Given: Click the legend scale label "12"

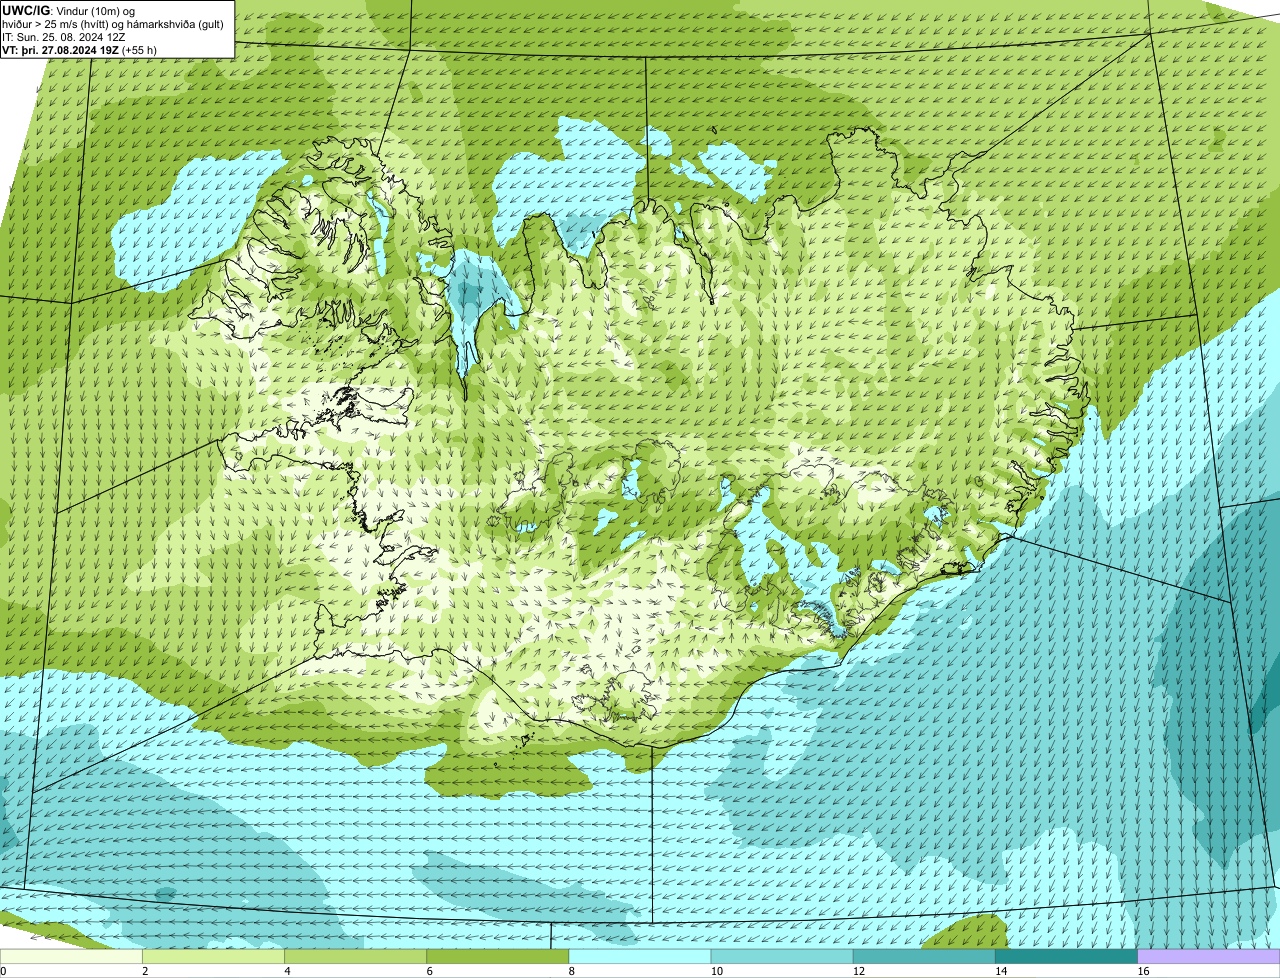Looking at the screenshot, I should 859,971.
